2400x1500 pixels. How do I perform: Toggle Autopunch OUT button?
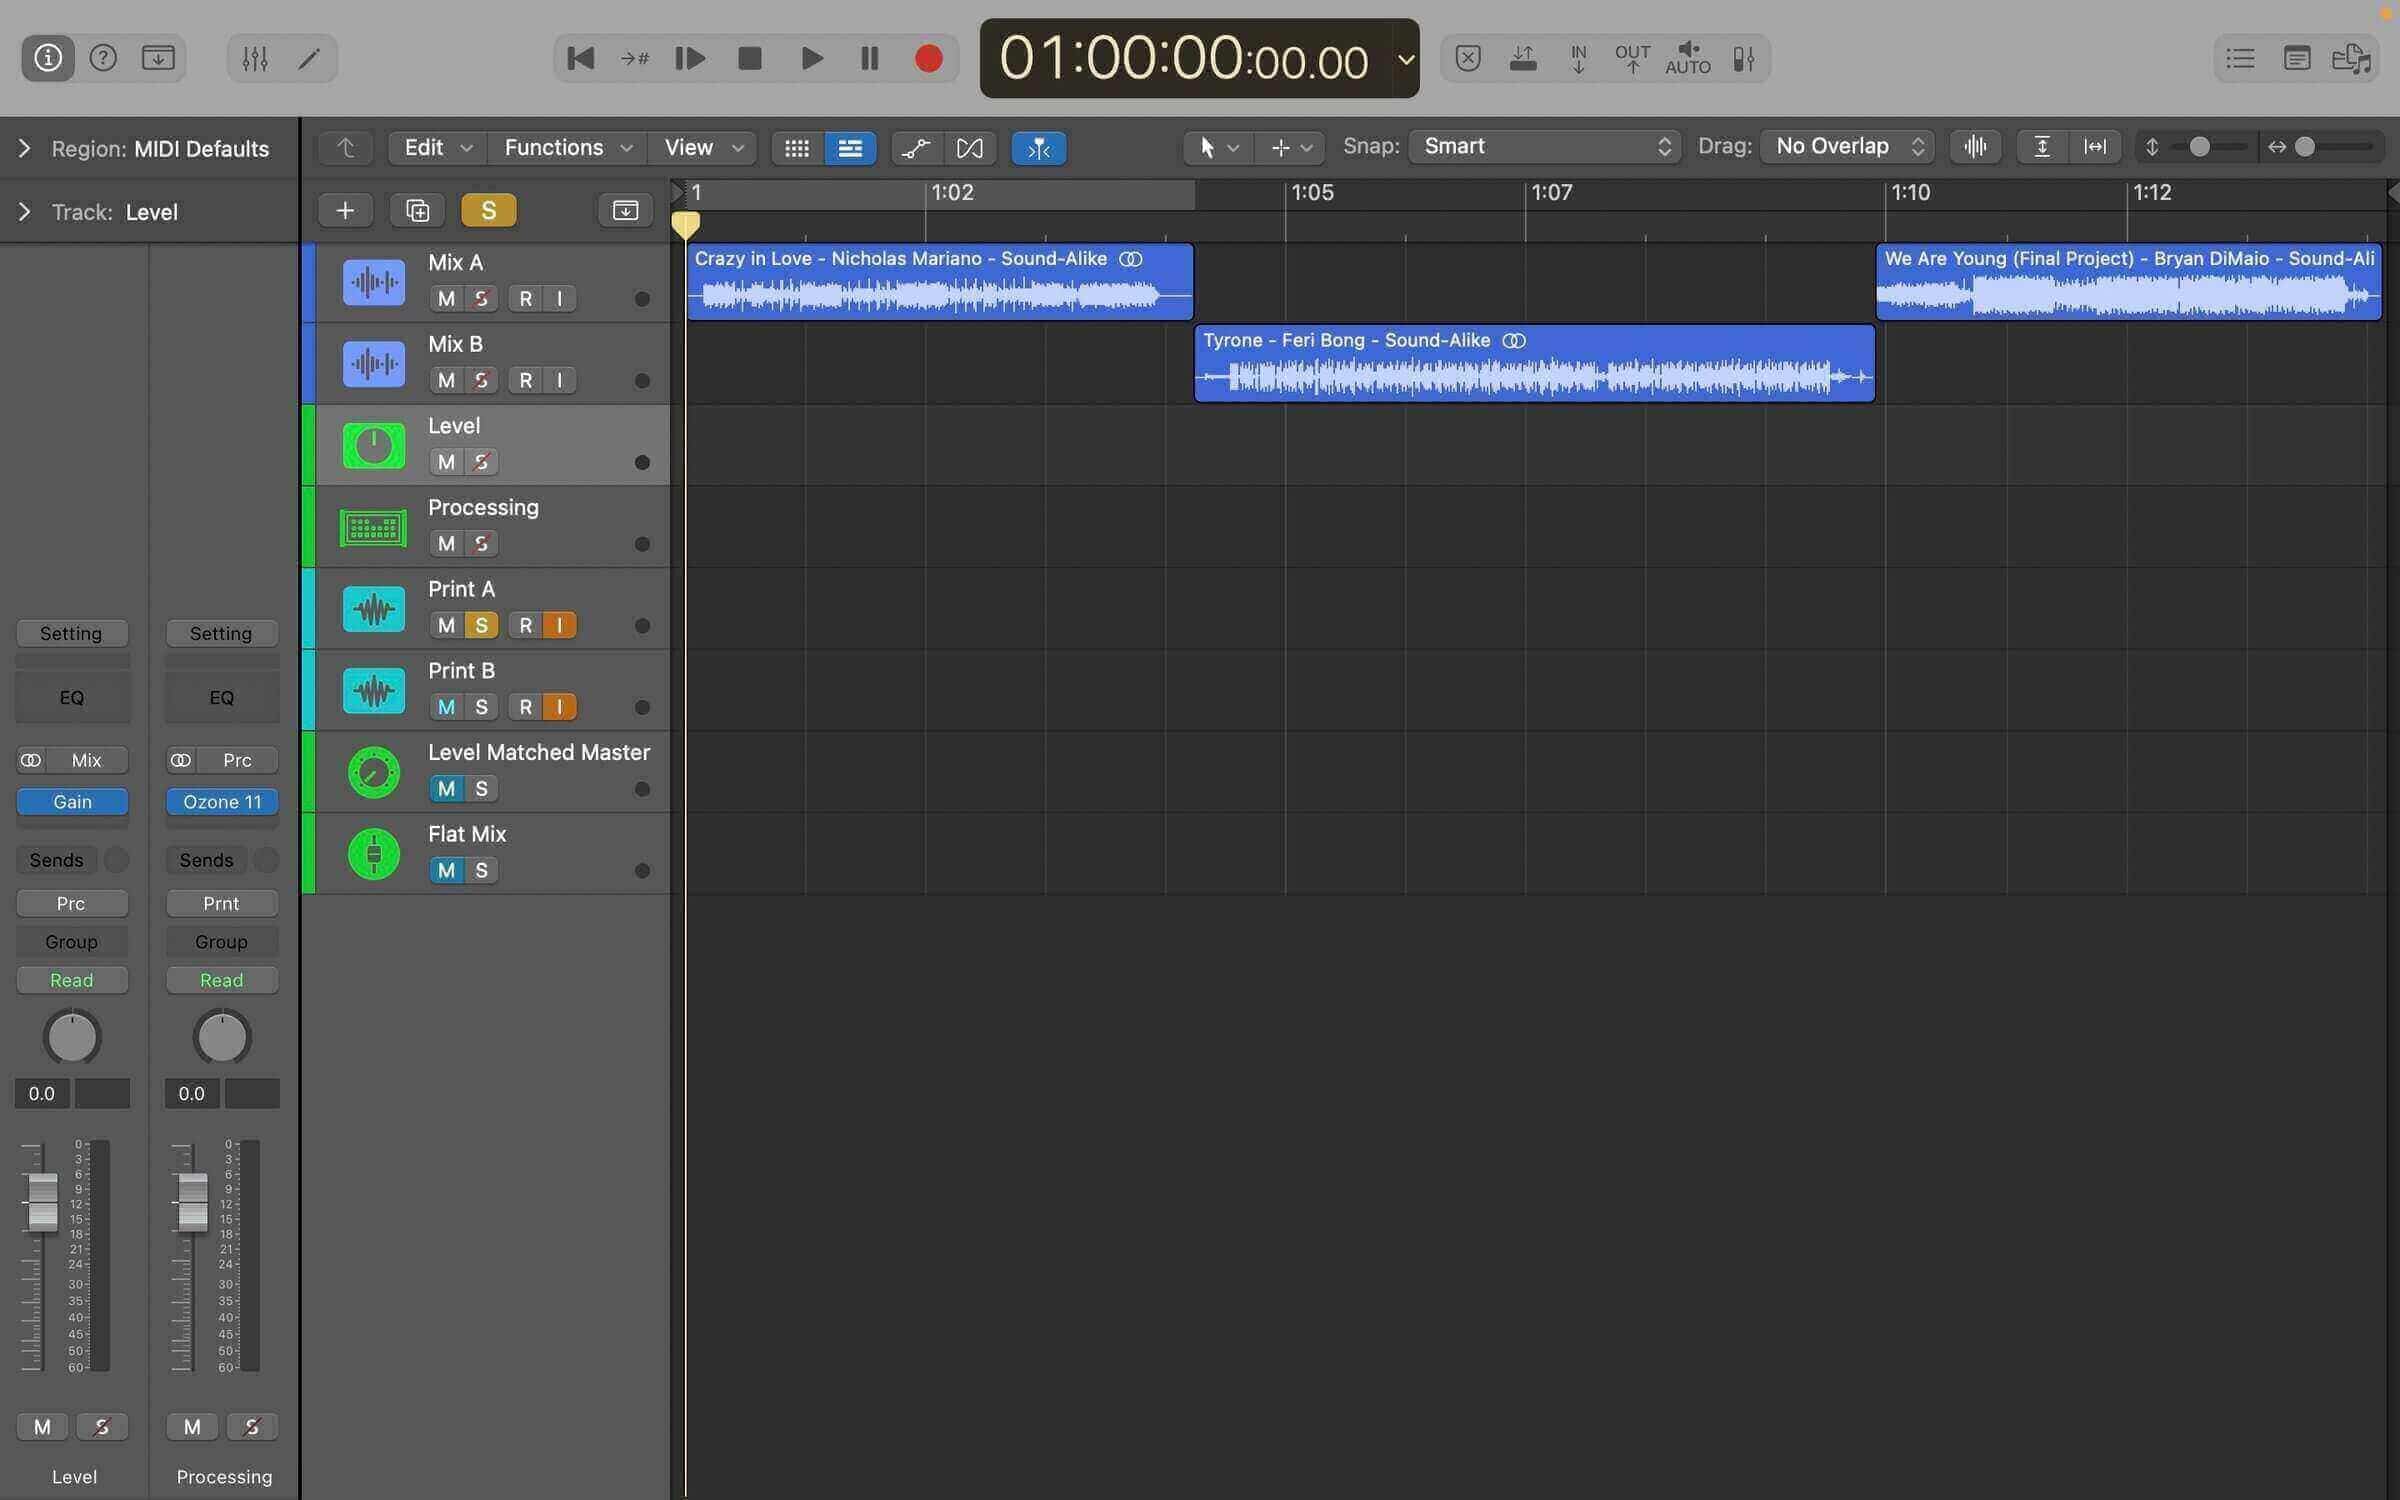[1632, 58]
